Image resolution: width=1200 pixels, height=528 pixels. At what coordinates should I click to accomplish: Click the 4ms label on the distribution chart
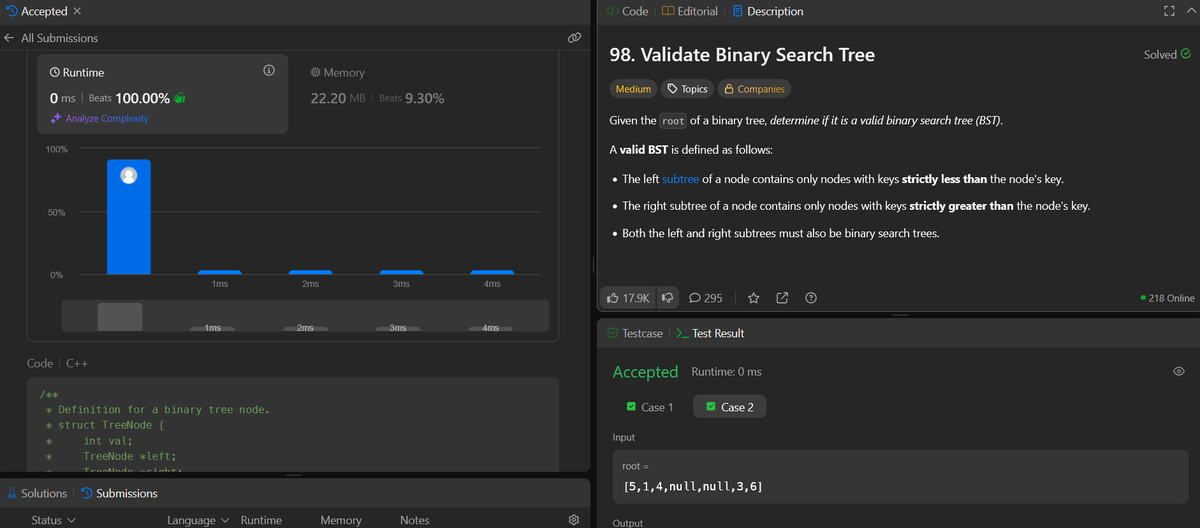click(492, 285)
